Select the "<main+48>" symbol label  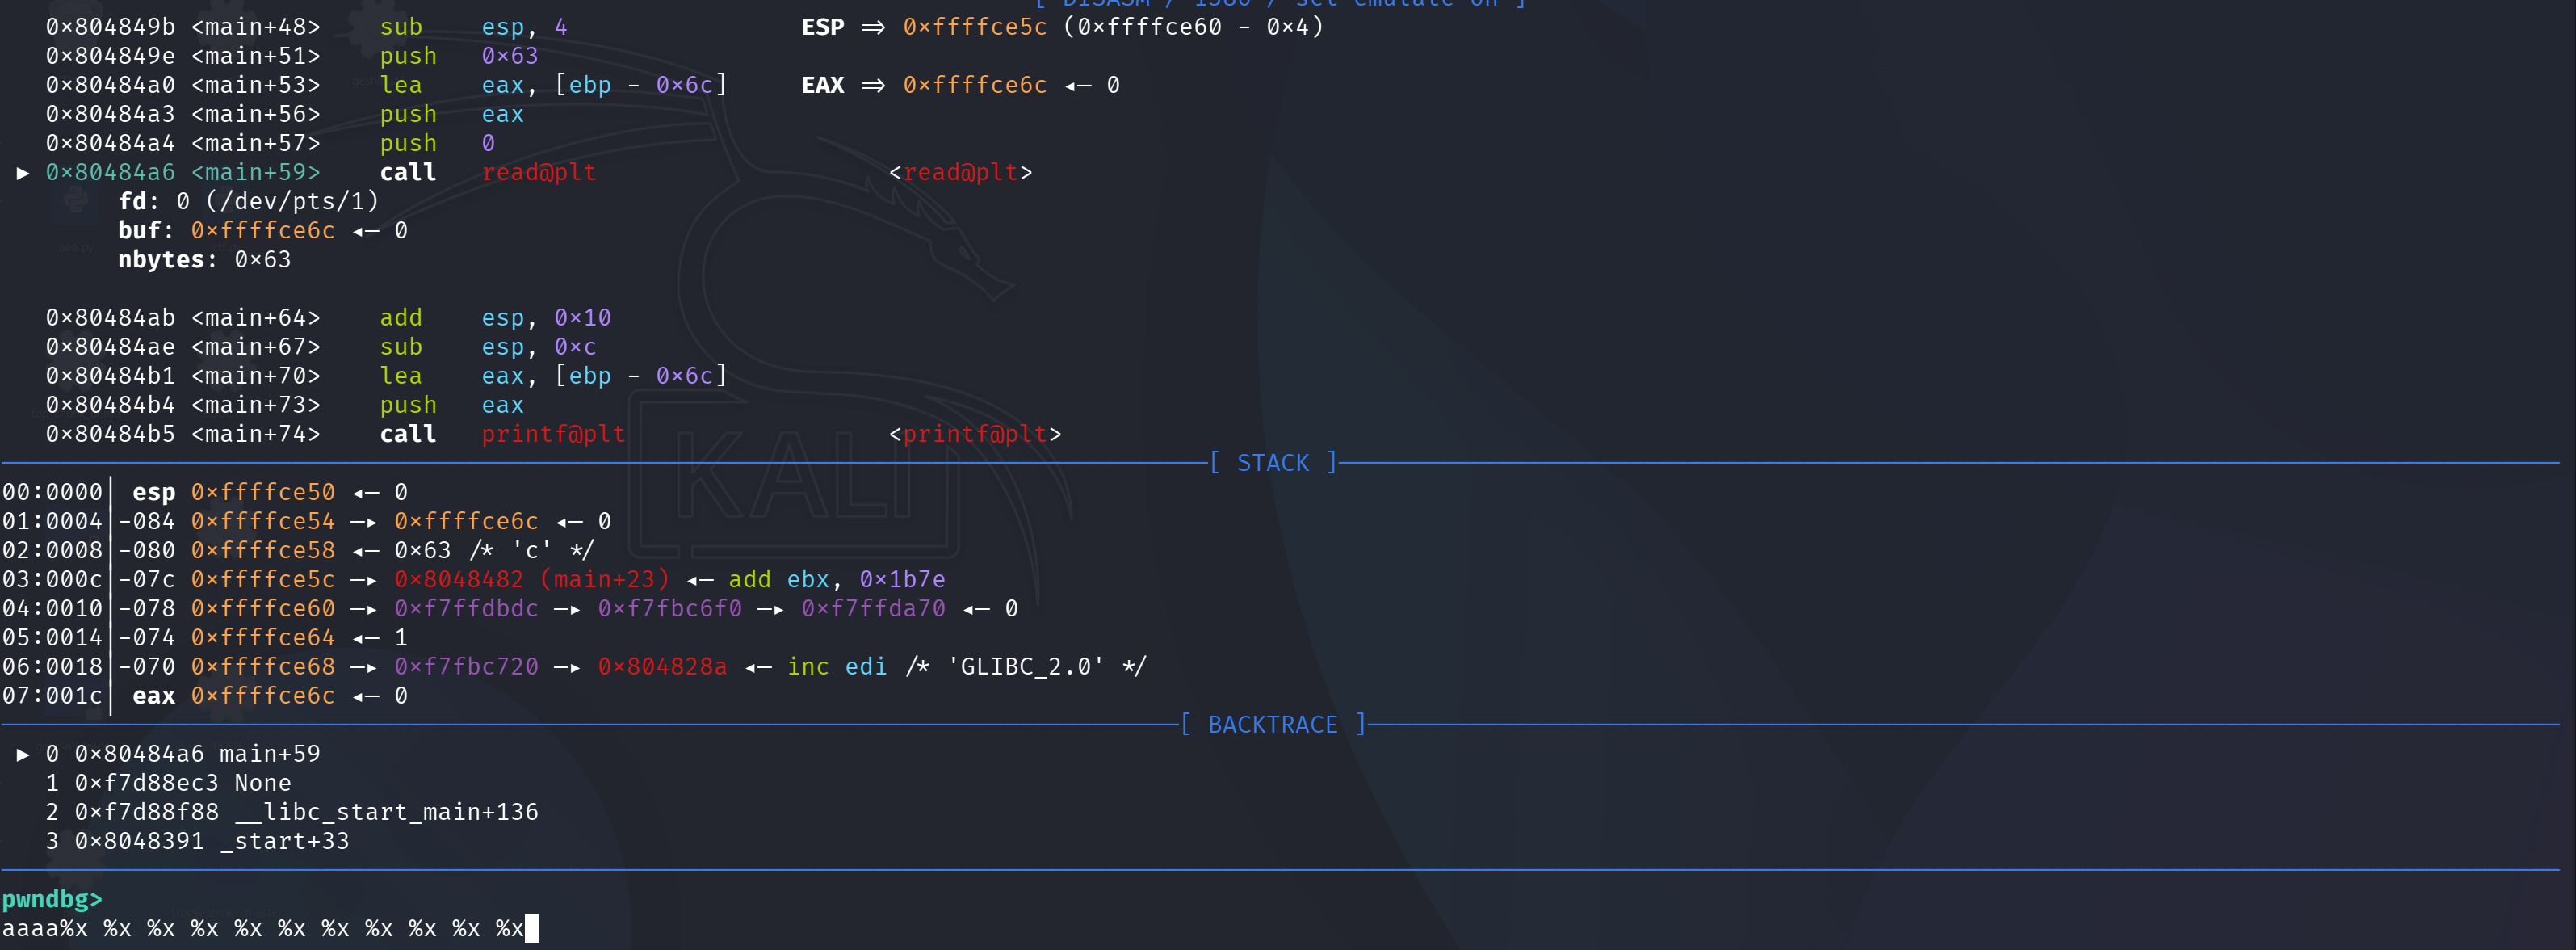(x=256, y=27)
